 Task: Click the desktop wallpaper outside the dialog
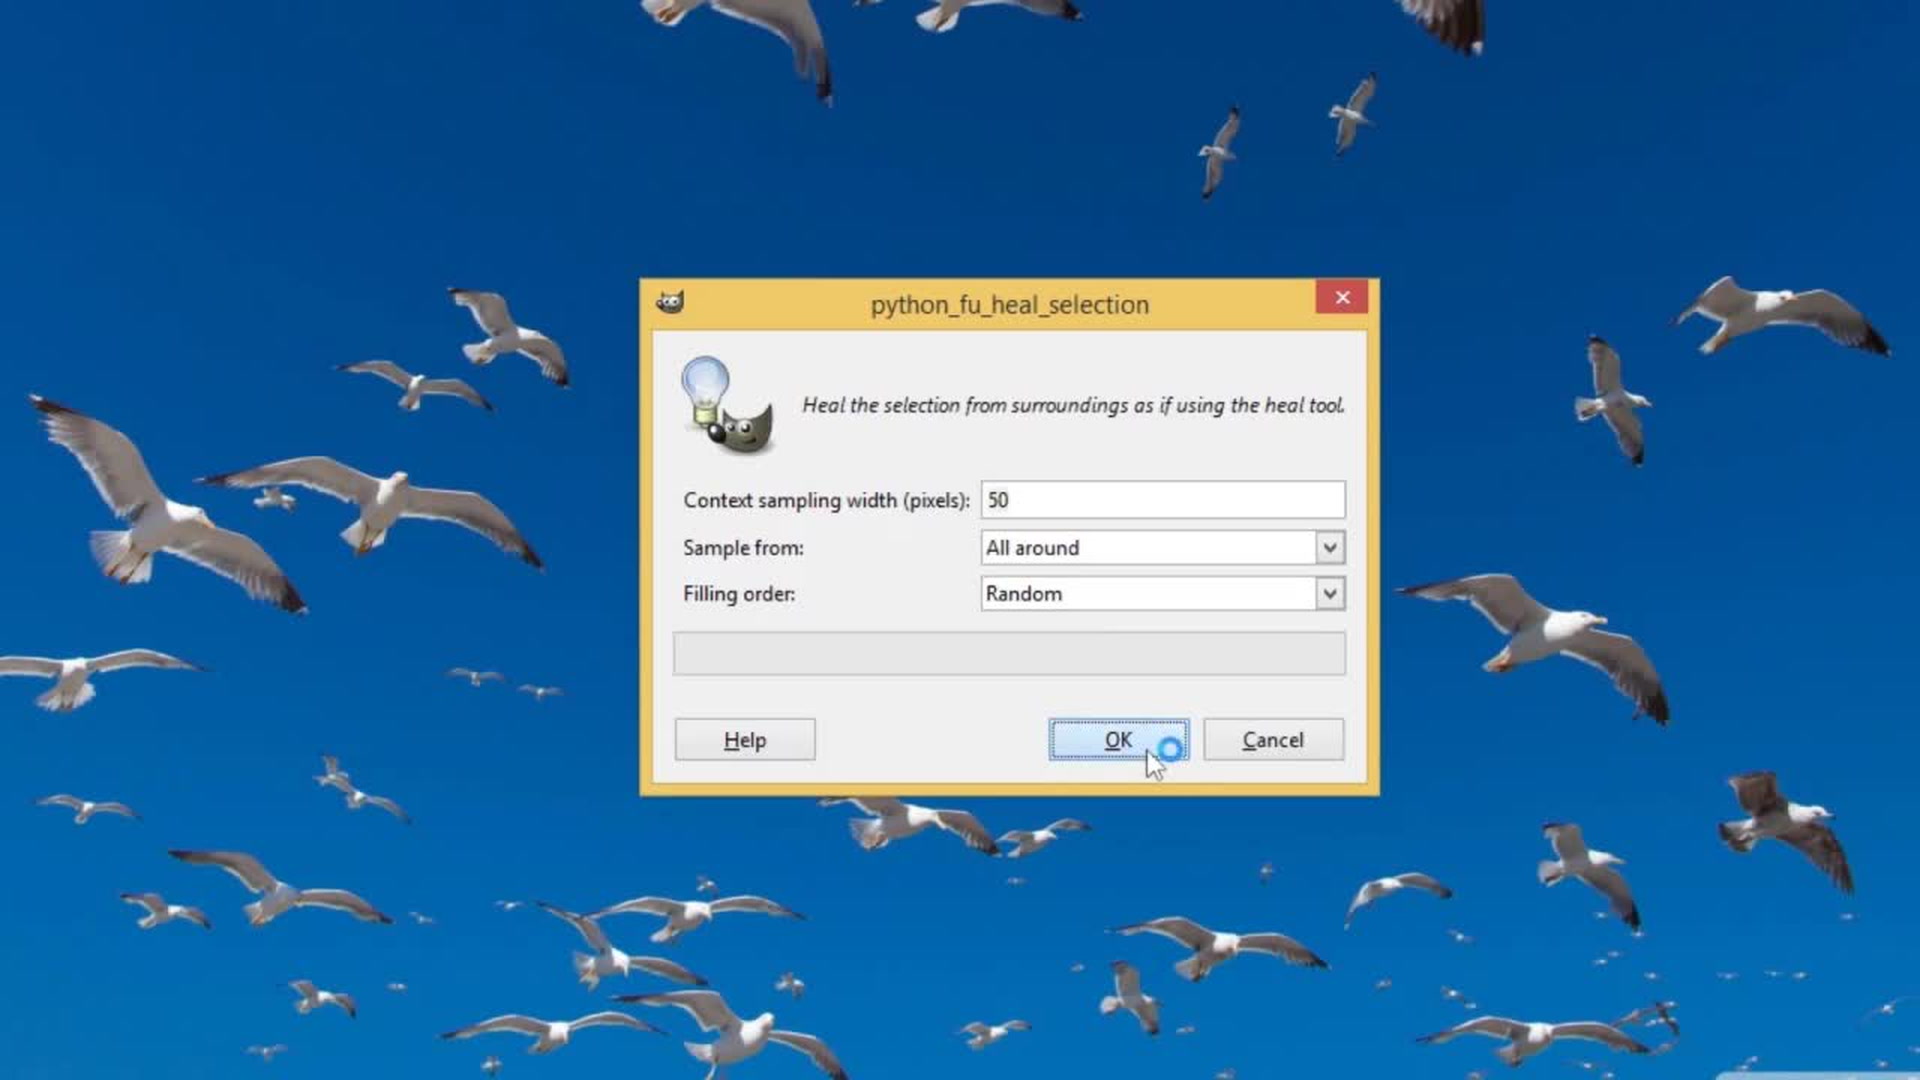300,150
